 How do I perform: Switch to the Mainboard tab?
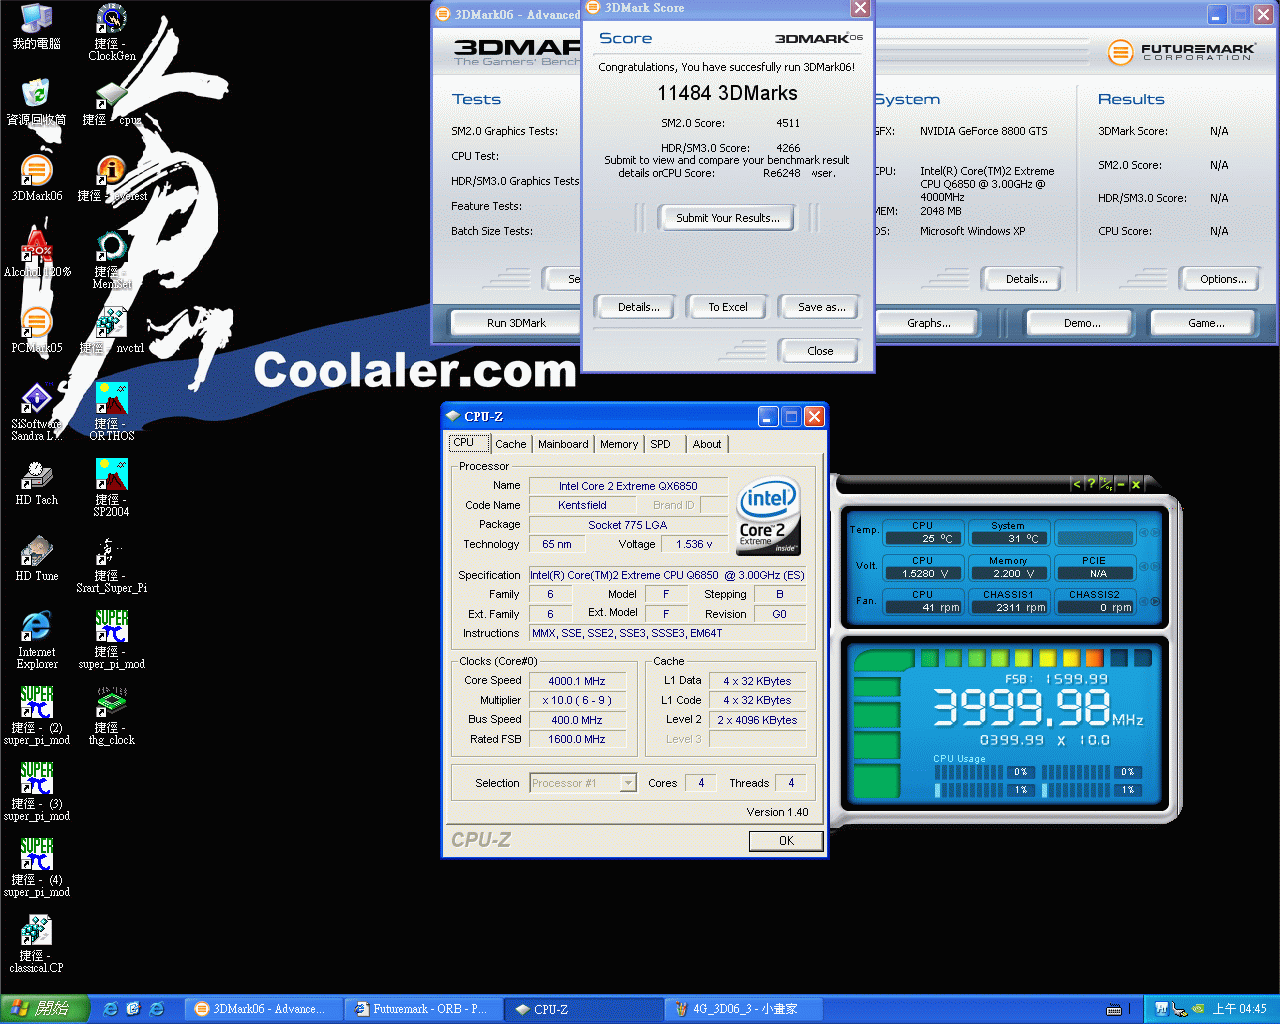pos(563,444)
